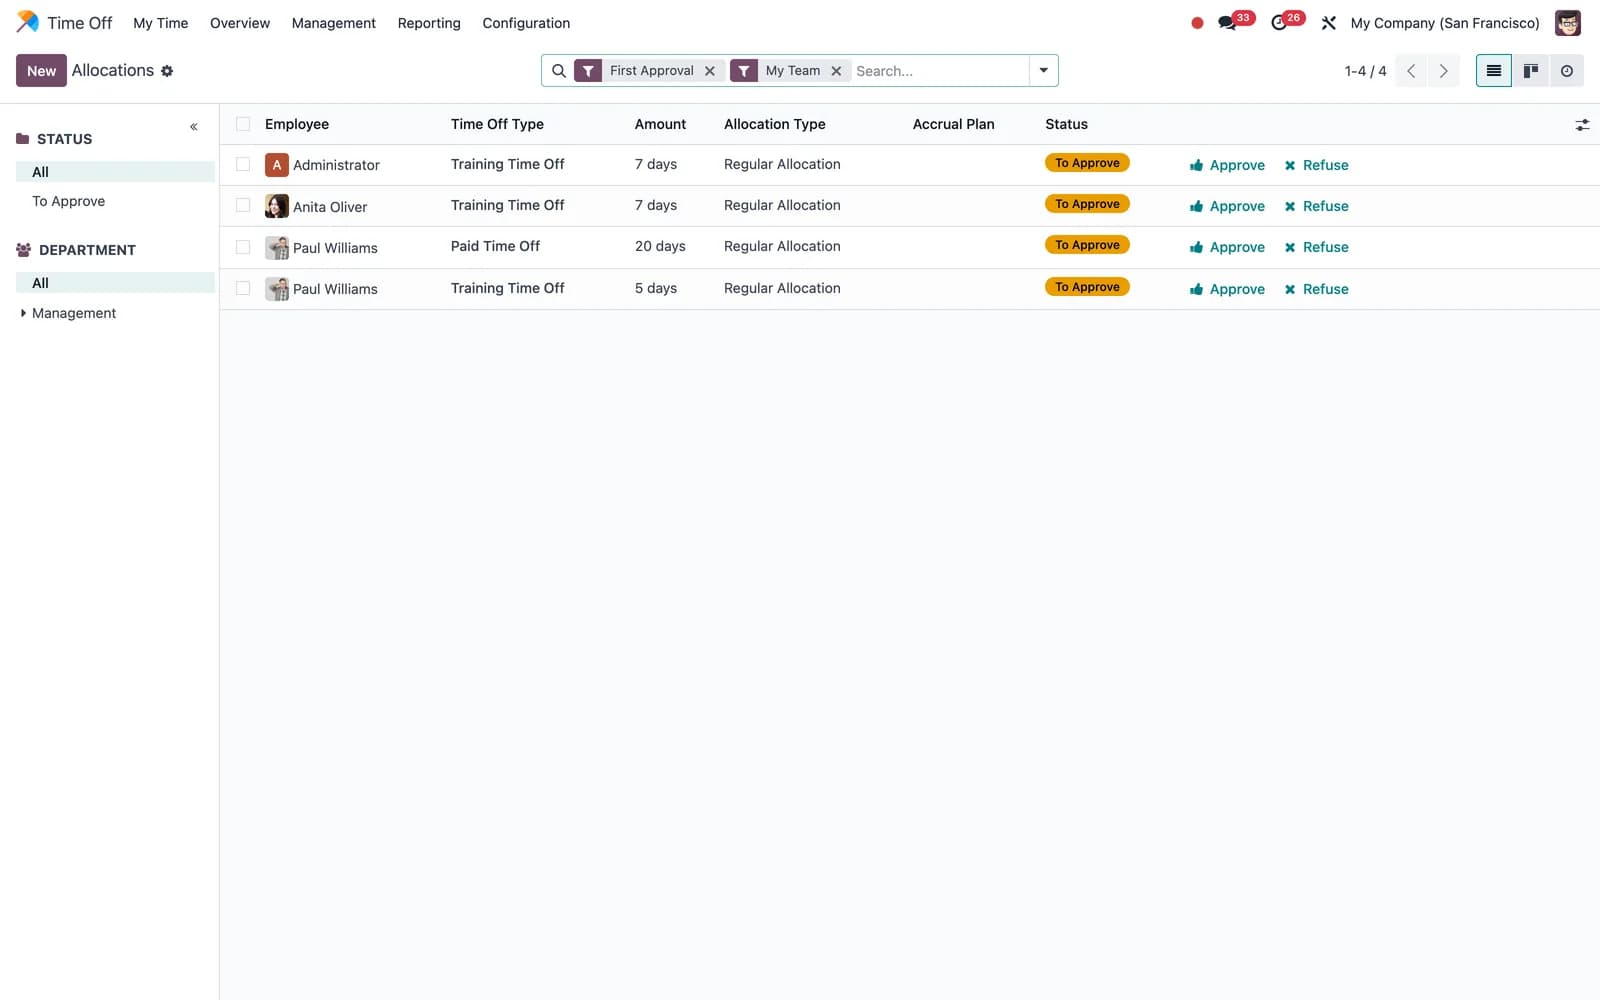The height and width of the screenshot is (1000, 1600).
Task: Open the activities clock icon
Action: click(x=1279, y=22)
